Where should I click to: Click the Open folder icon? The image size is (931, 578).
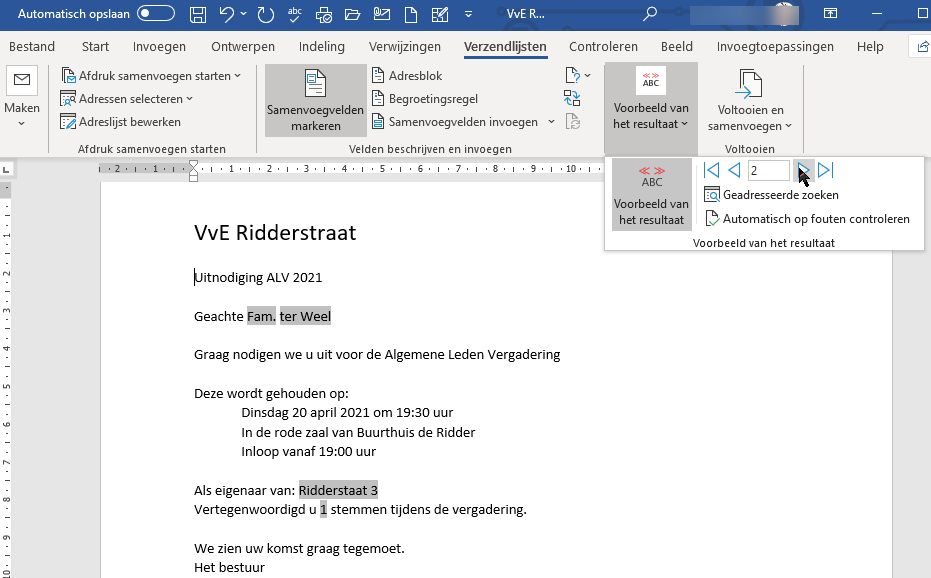click(x=353, y=14)
